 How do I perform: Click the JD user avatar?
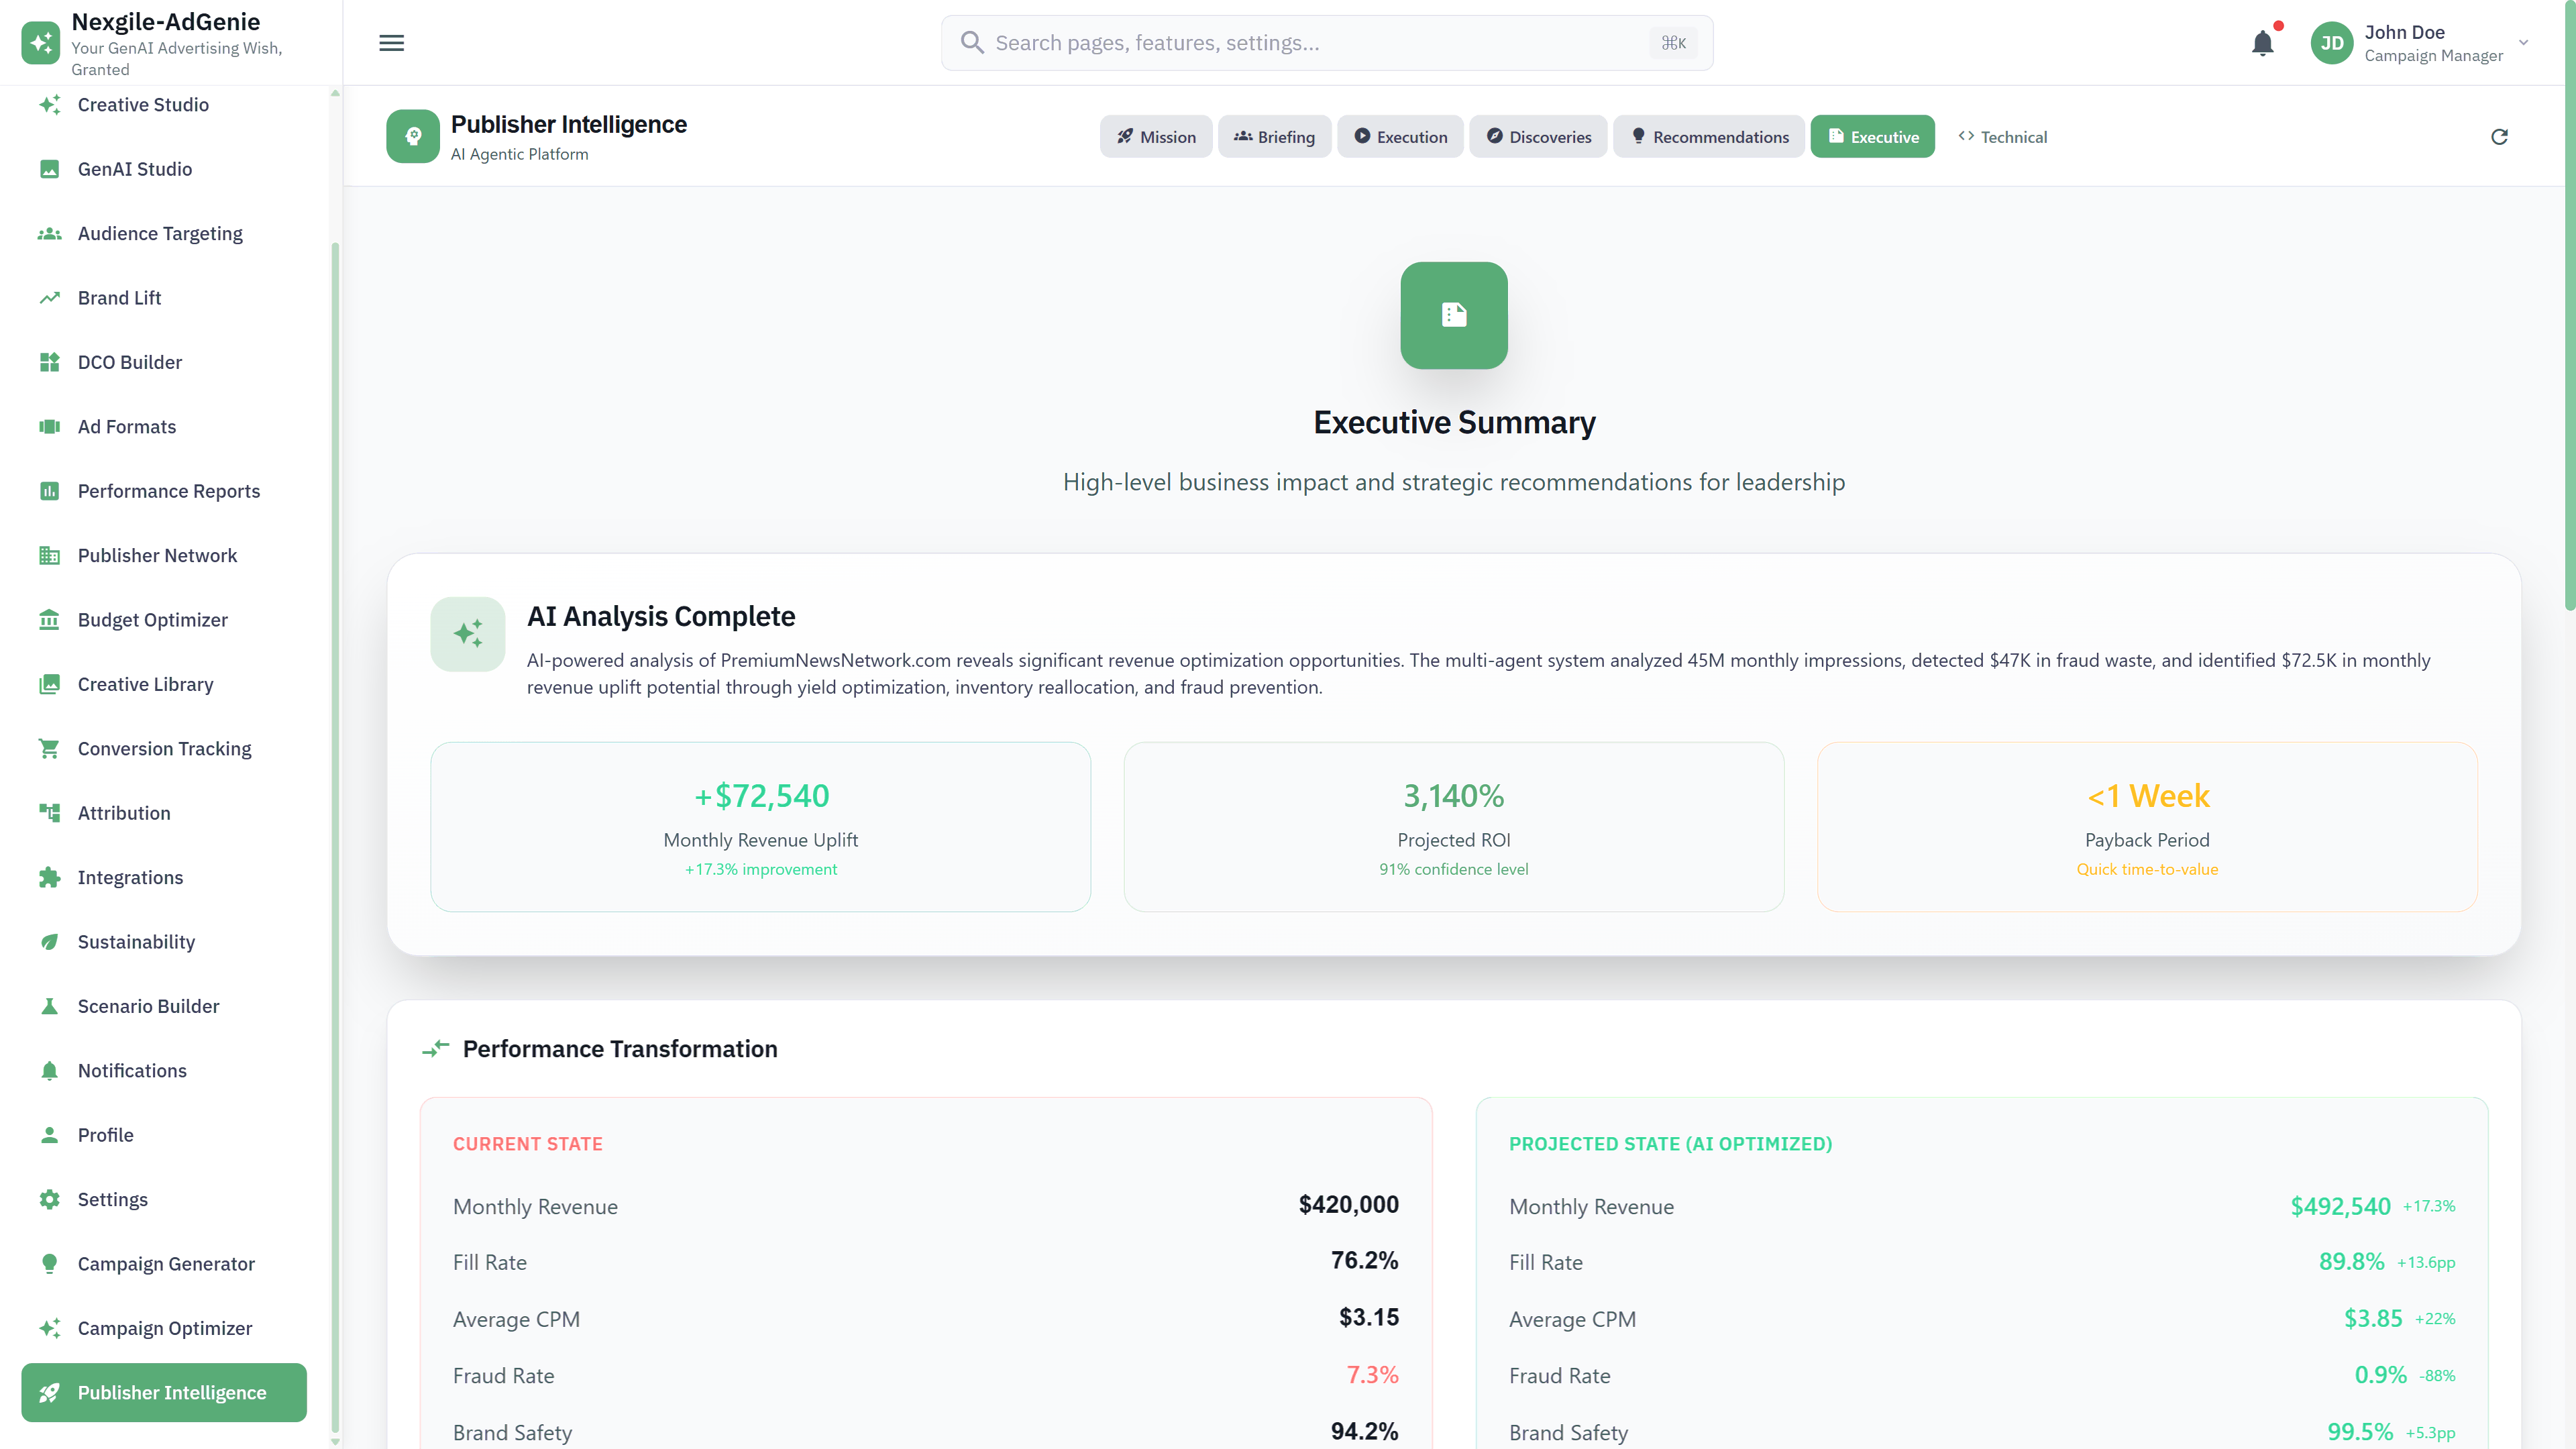2332,43
